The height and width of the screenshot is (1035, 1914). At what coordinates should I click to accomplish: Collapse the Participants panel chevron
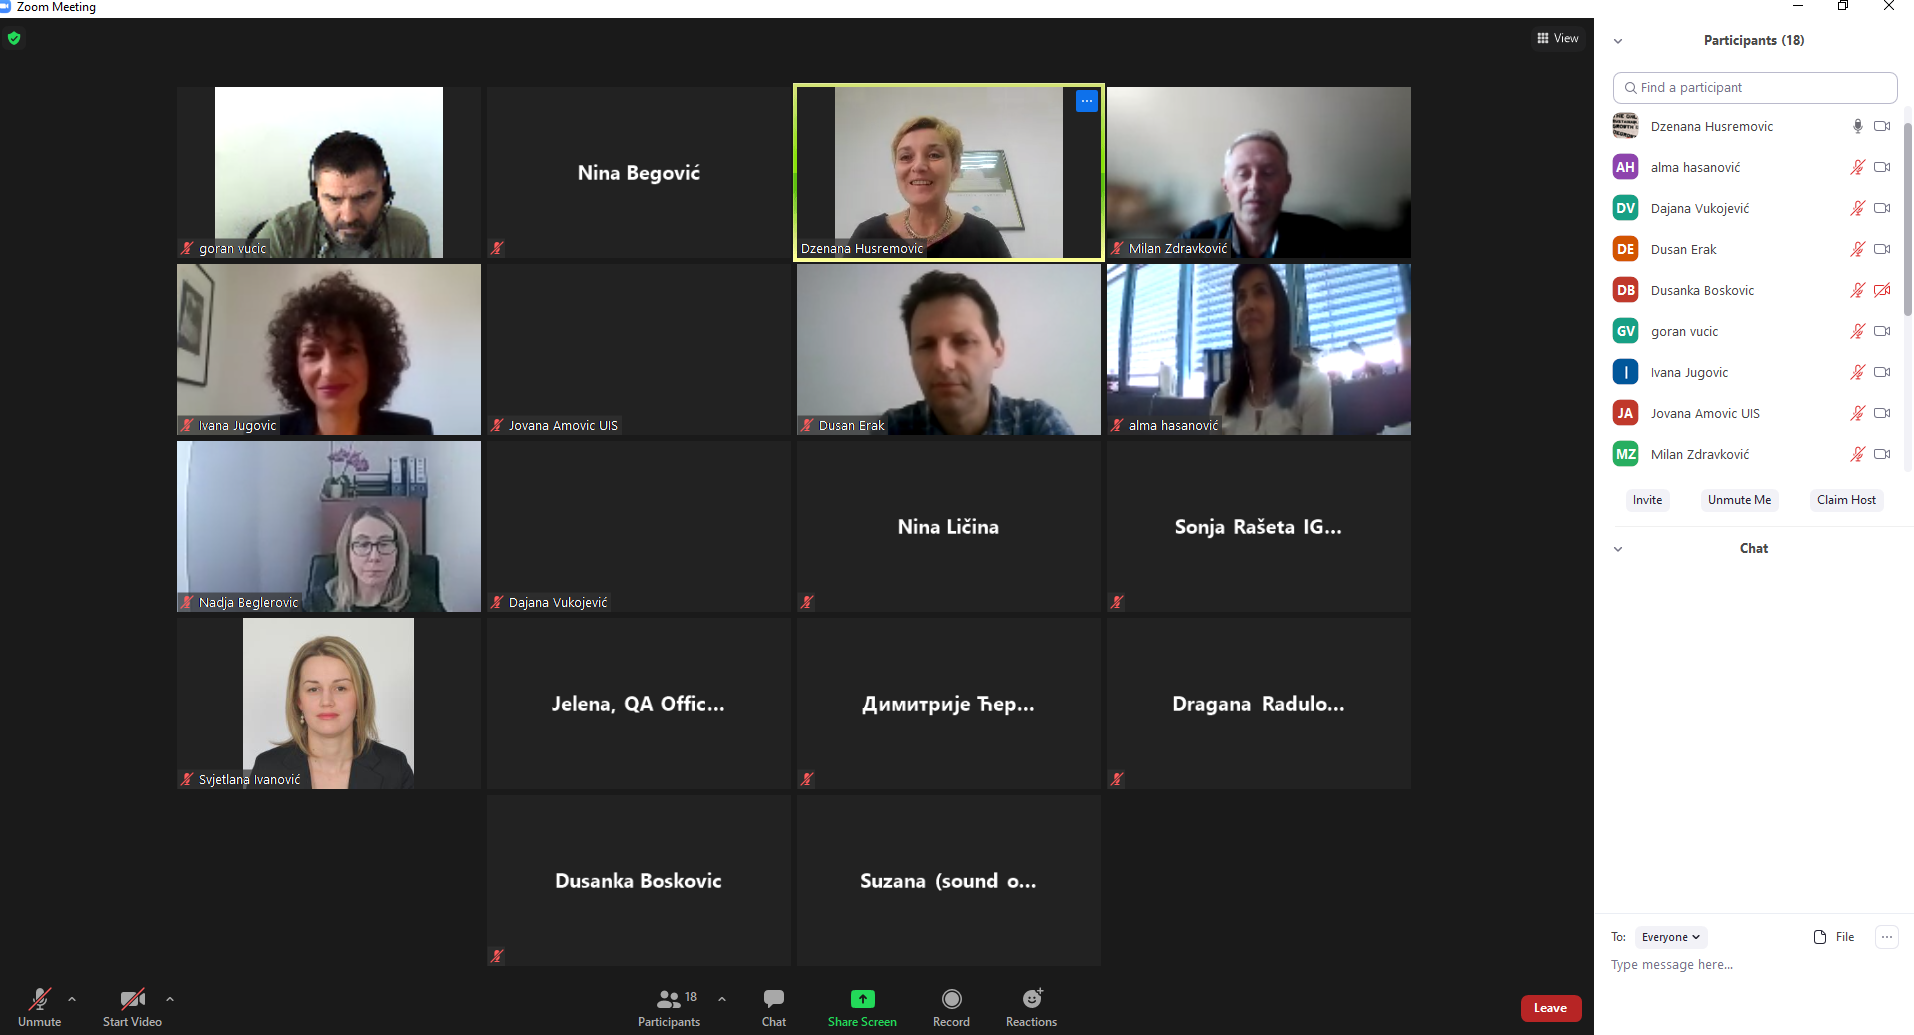[x=1618, y=41]
